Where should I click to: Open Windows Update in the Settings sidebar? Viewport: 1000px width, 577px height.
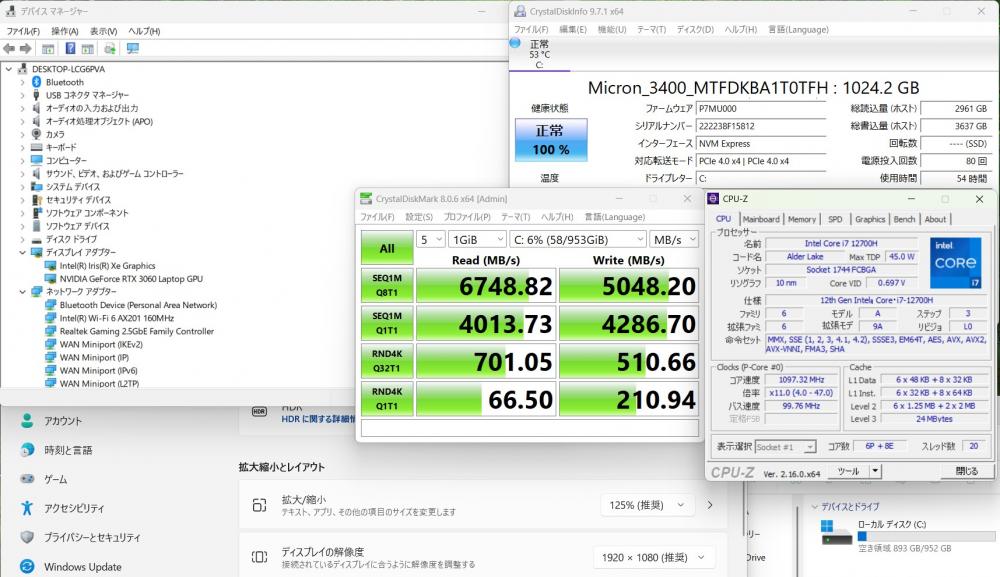82,567
